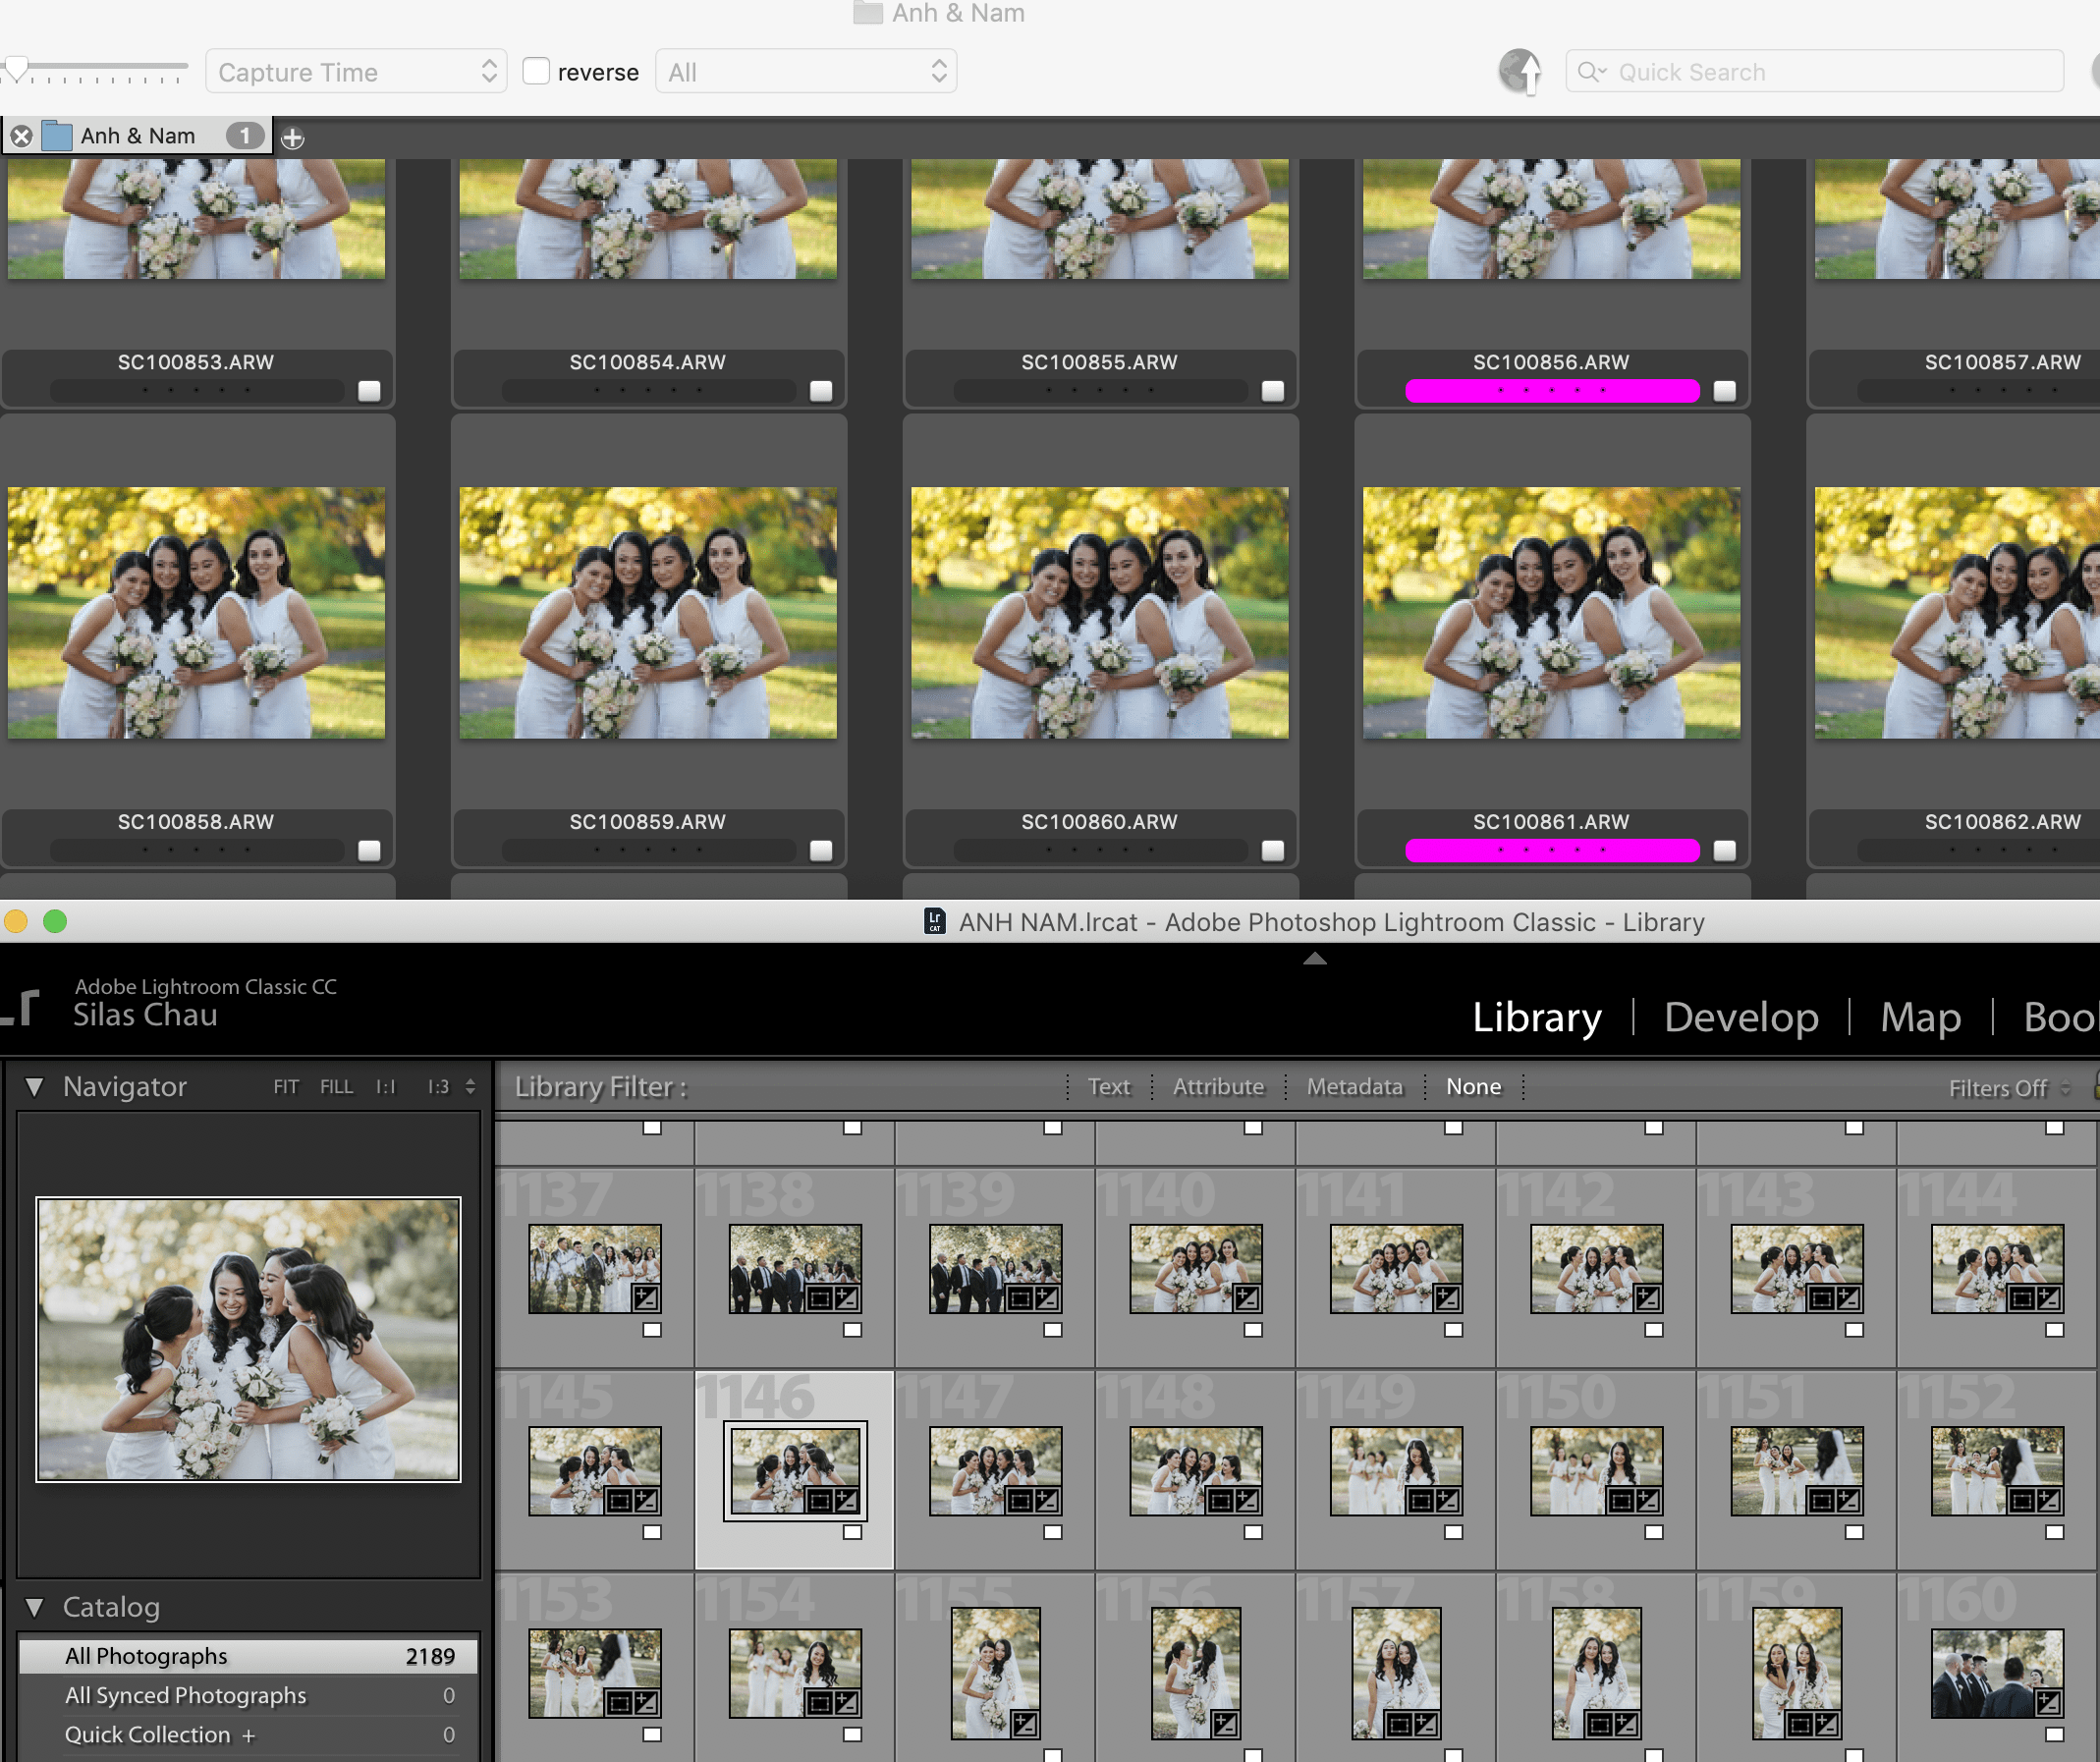Close the Anh & Nam contact sheet tab
Viewport: 2100px width, 1762px height.
(x=21, y=136)
